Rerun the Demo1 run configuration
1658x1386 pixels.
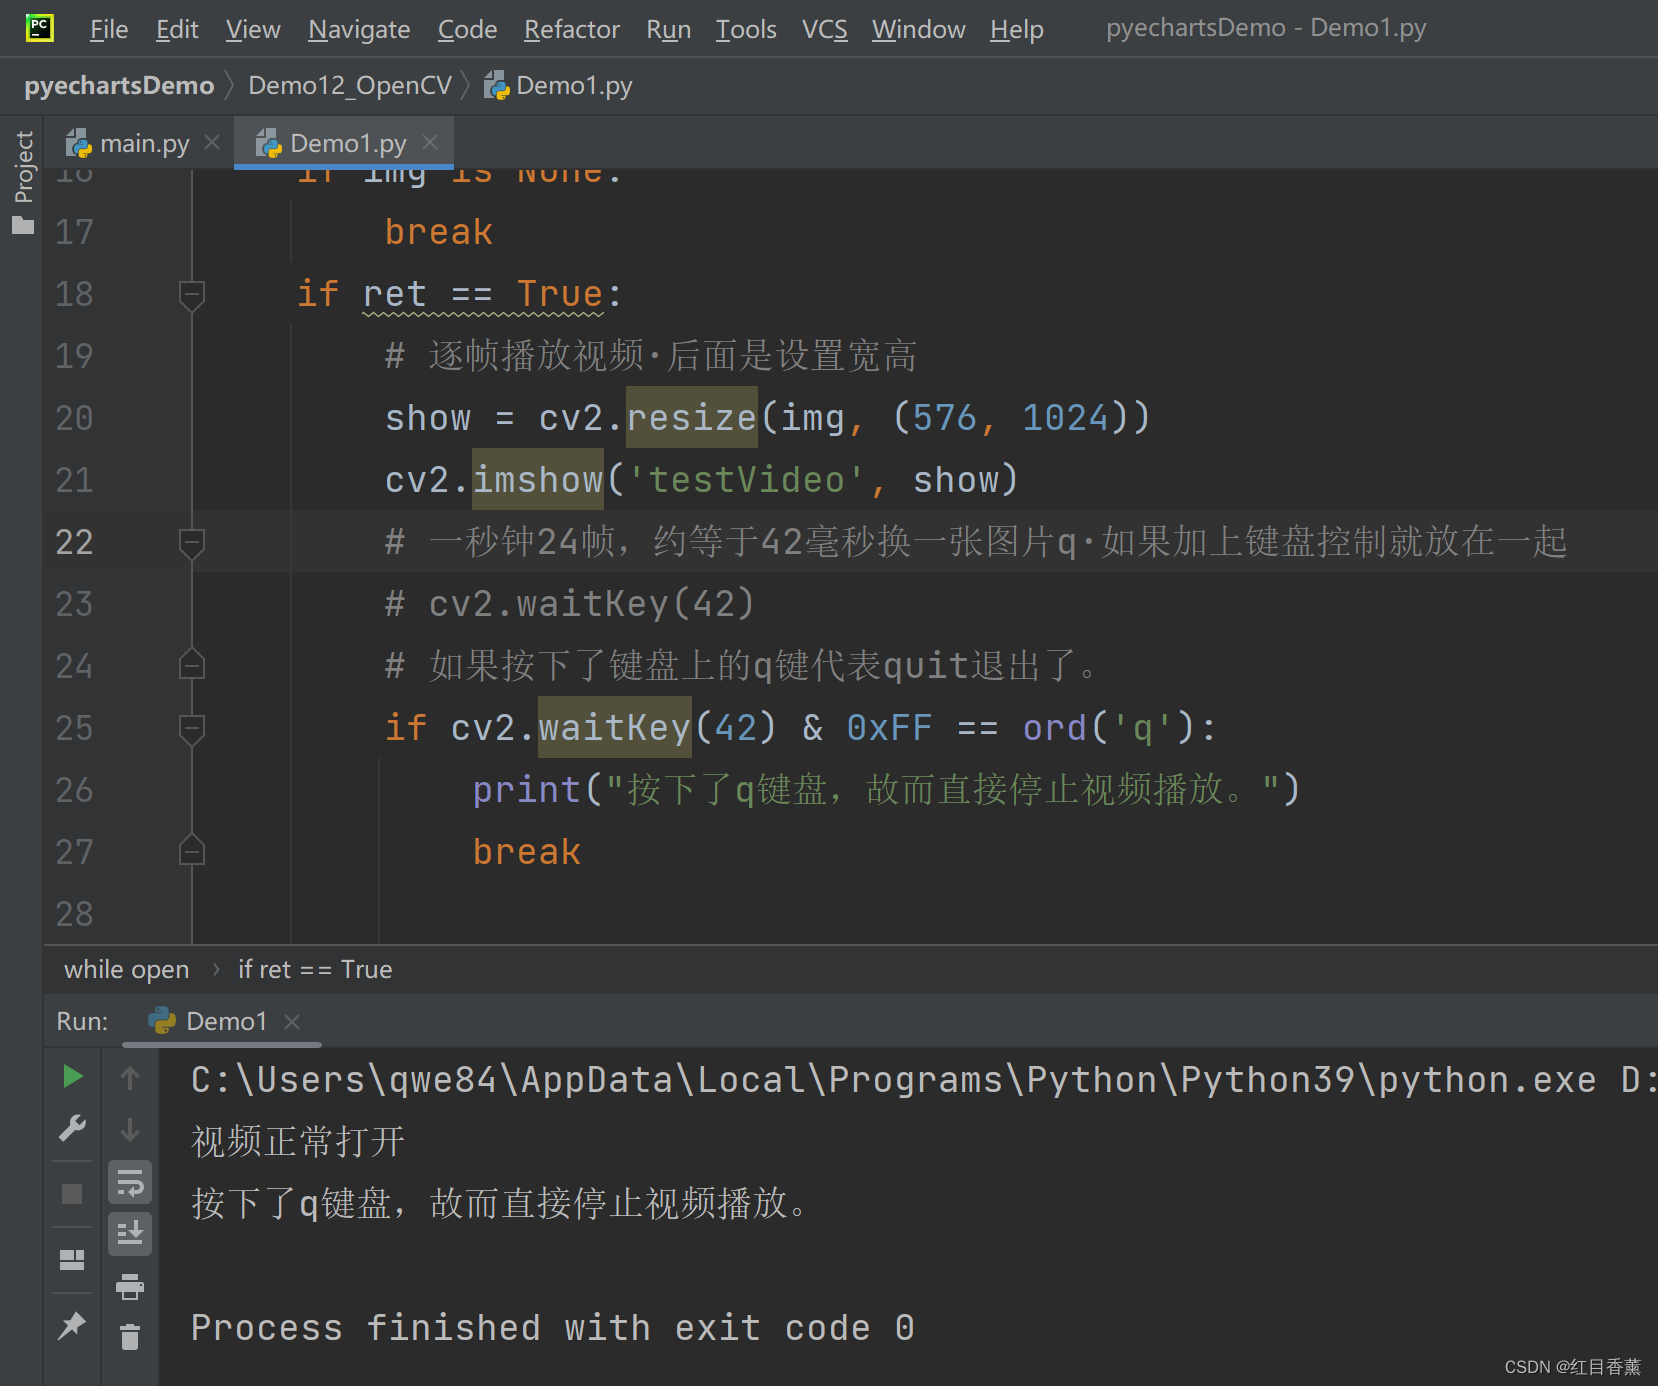[72, 1077]
